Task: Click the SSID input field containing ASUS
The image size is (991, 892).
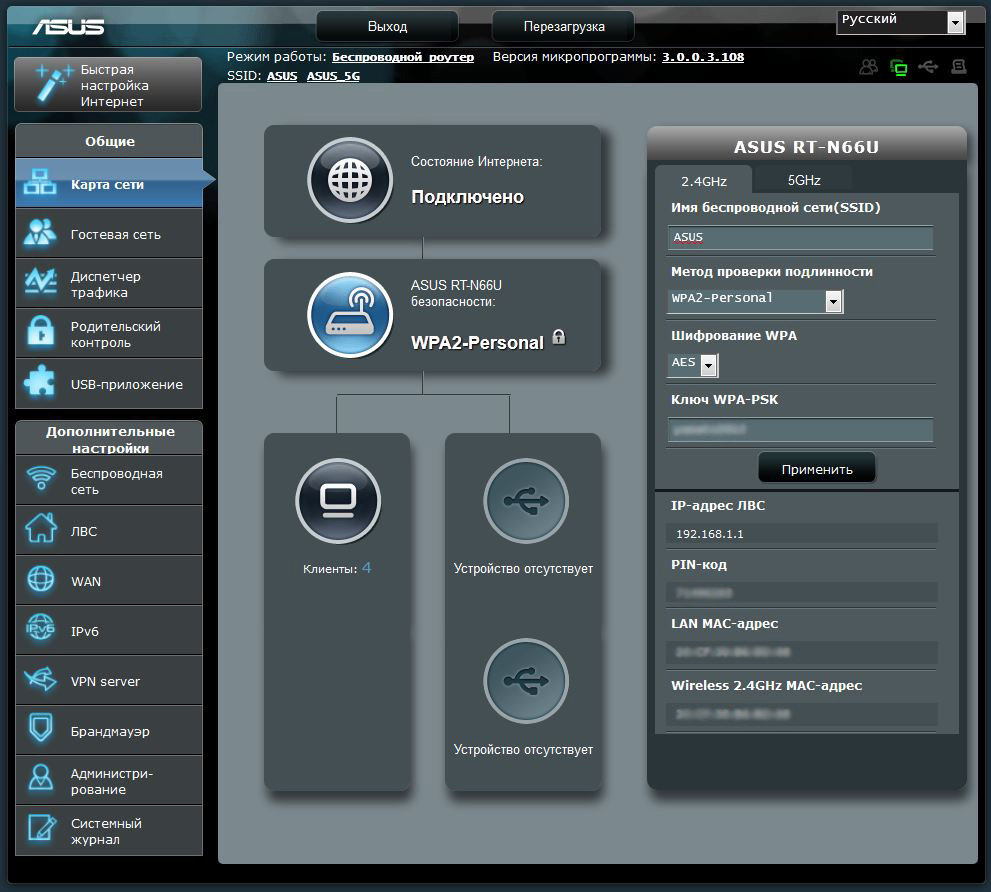Action: [800, 237]
